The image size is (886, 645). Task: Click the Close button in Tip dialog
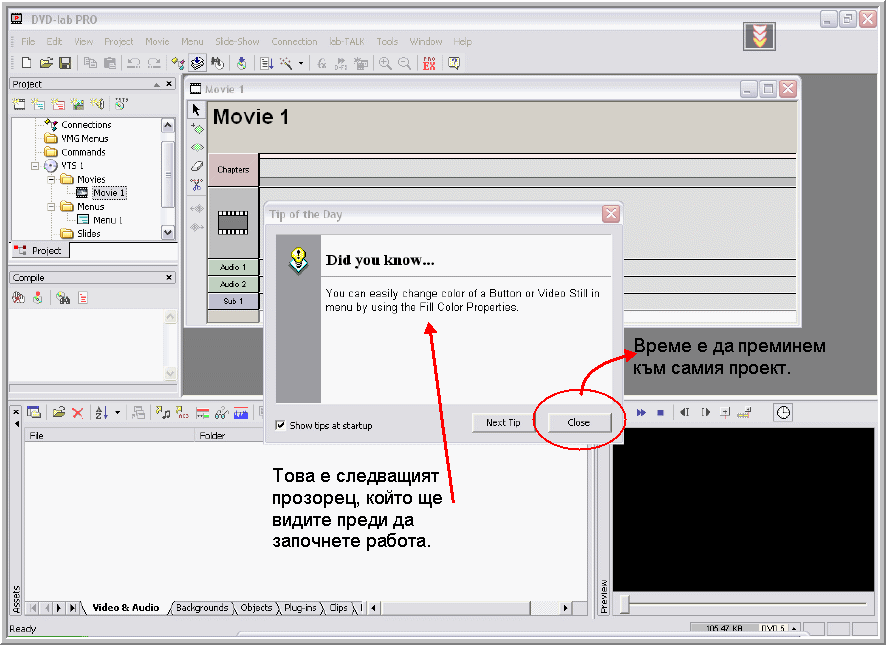tap(579, 422)
